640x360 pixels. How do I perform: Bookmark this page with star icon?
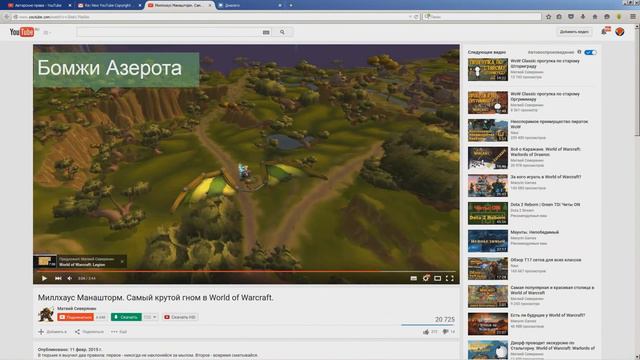[548, 17]
